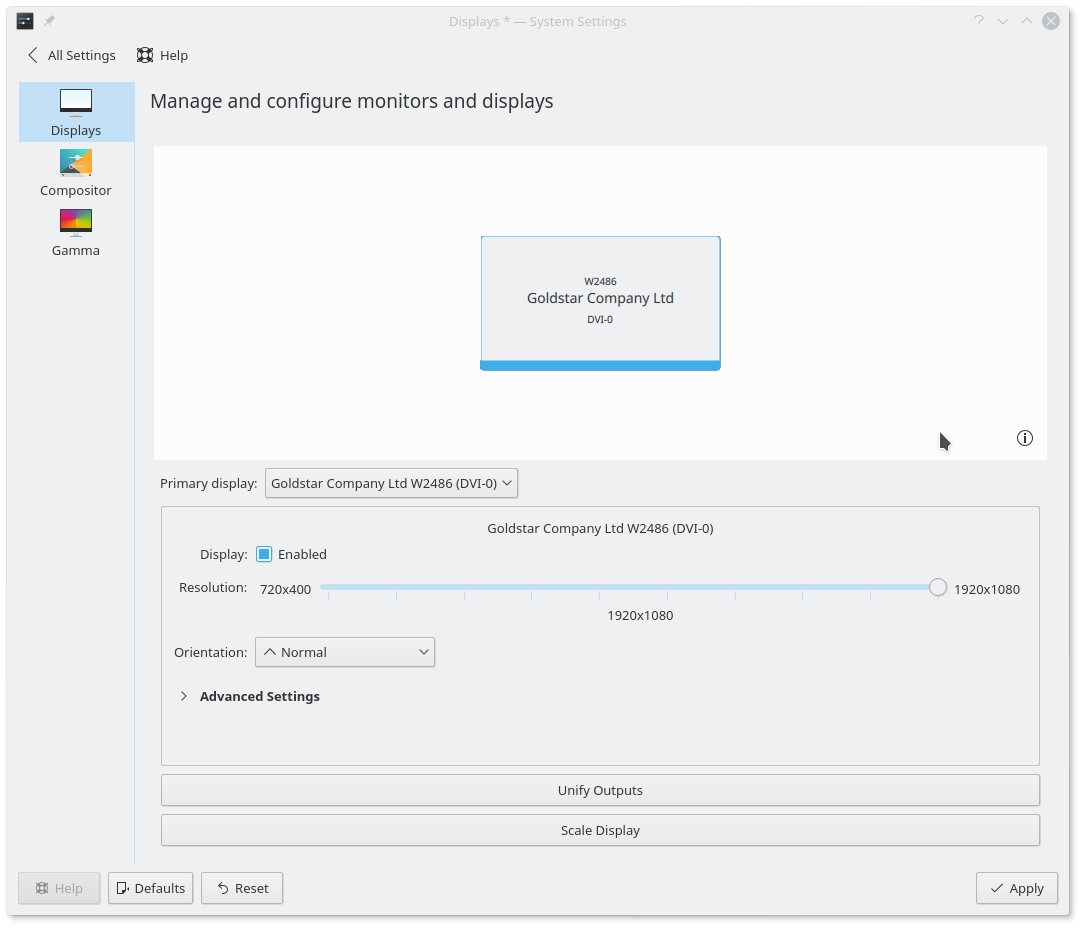The height and width of the screenshot is (928, 1082).
Task: Click the Defaults button
Action: coord(150,888)
